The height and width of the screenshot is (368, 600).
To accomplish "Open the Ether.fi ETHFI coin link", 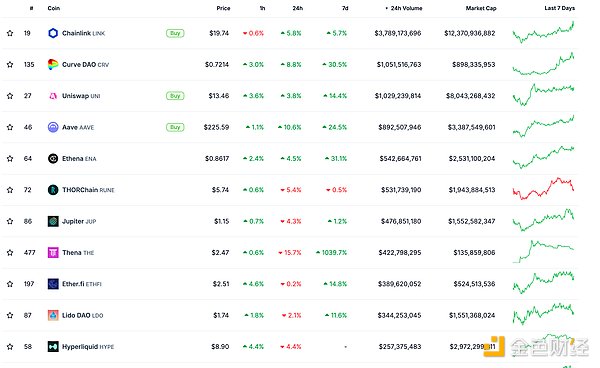I will pyautogui.click(x=82, y=284).
